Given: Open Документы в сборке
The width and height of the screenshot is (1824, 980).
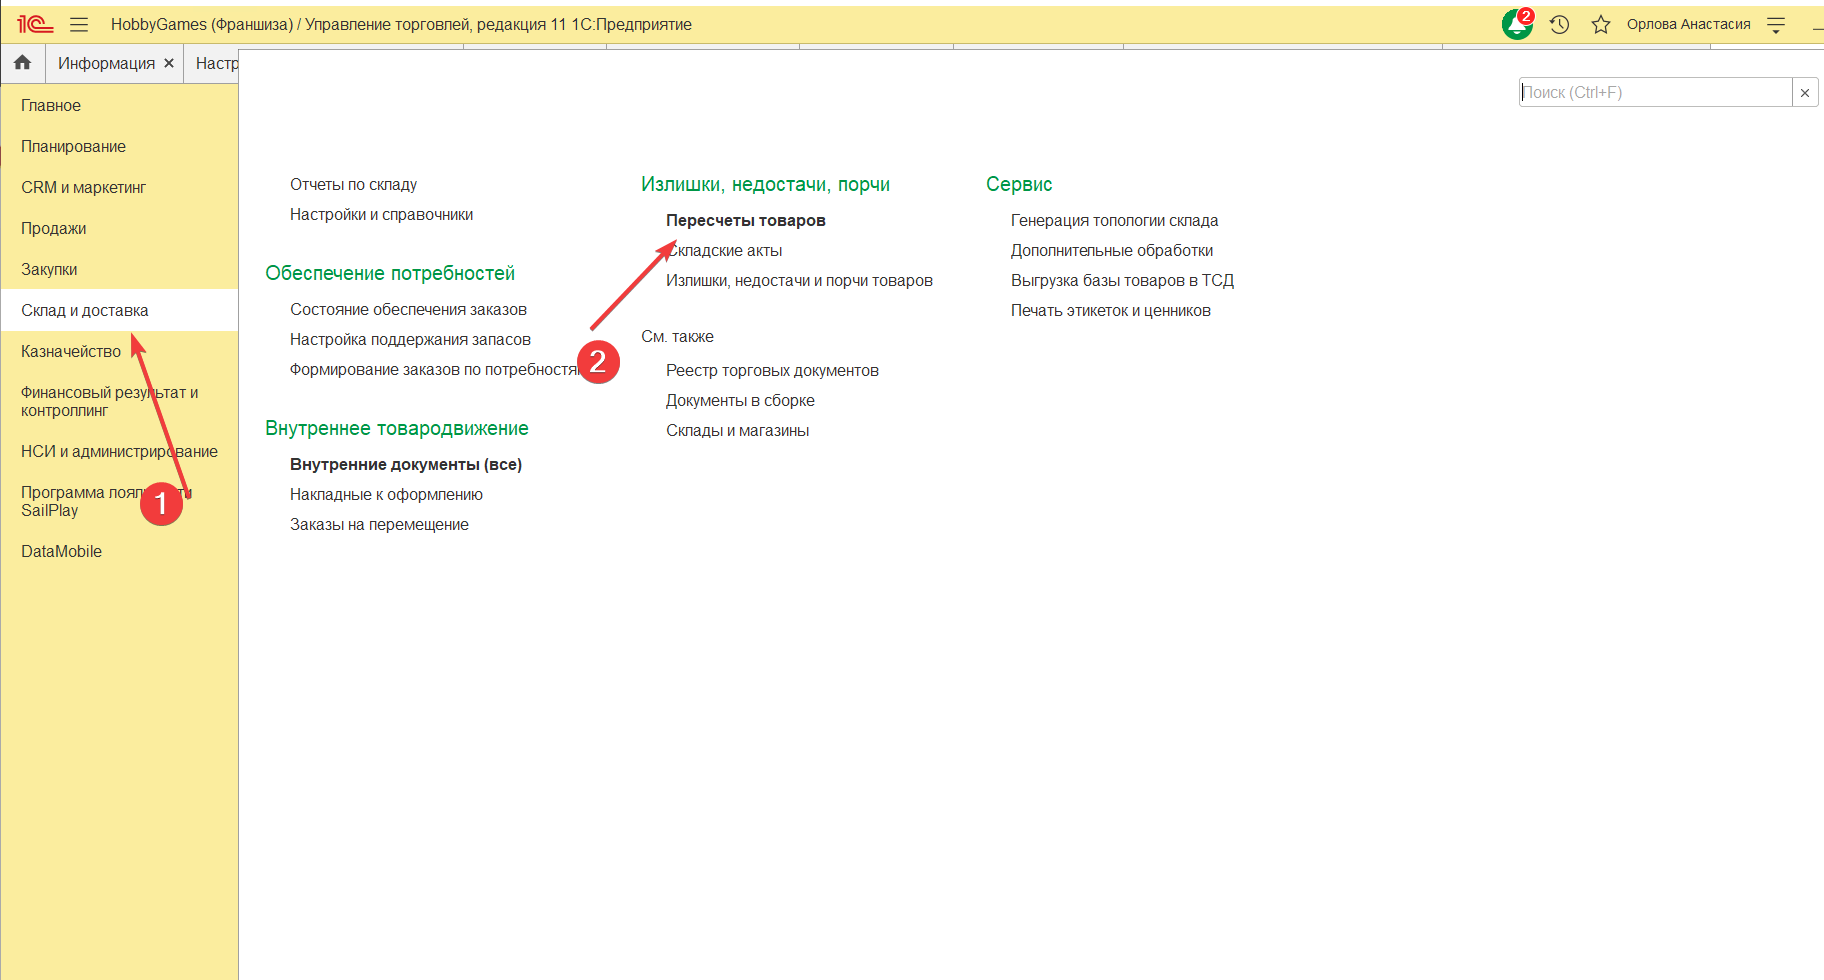Looking at the screenshot, I should click(x=740, y=400).
